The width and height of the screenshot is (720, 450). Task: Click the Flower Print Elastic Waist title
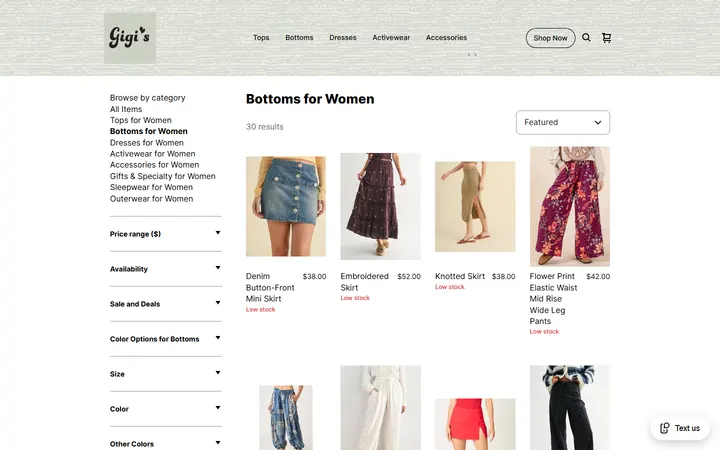point(553,298)
